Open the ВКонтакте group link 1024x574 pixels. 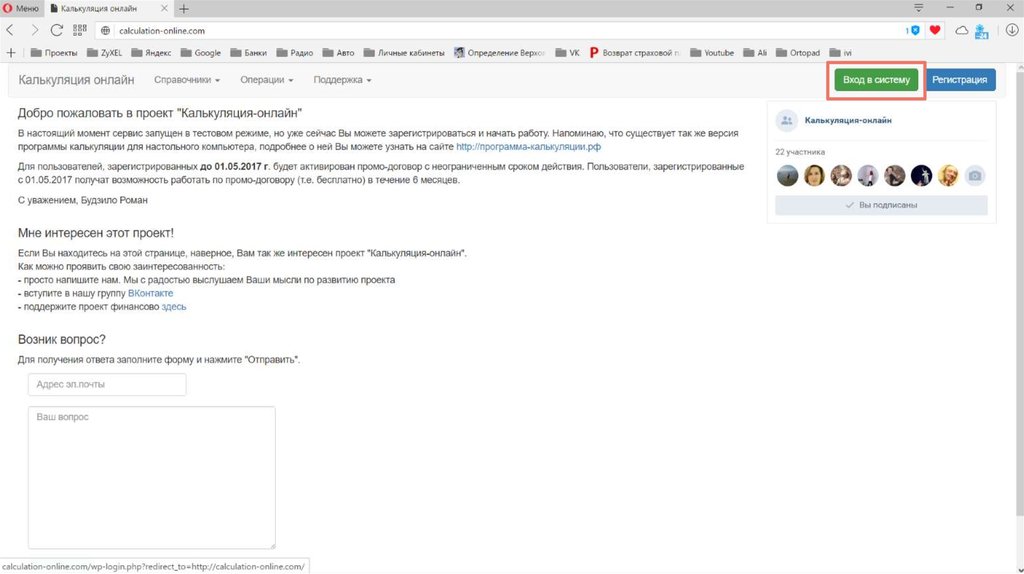(150, 294)
